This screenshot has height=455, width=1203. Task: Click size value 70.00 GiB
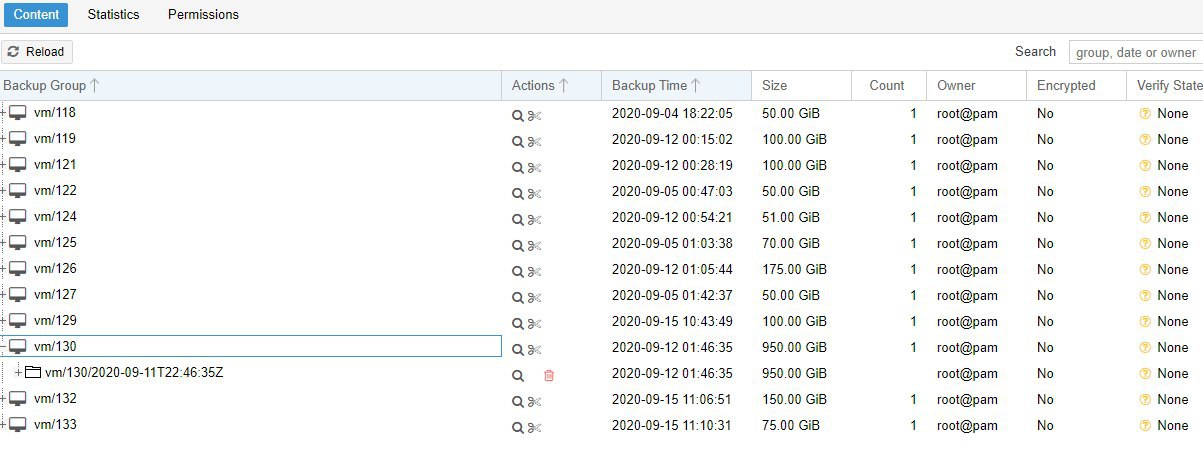tap(790, 243)
